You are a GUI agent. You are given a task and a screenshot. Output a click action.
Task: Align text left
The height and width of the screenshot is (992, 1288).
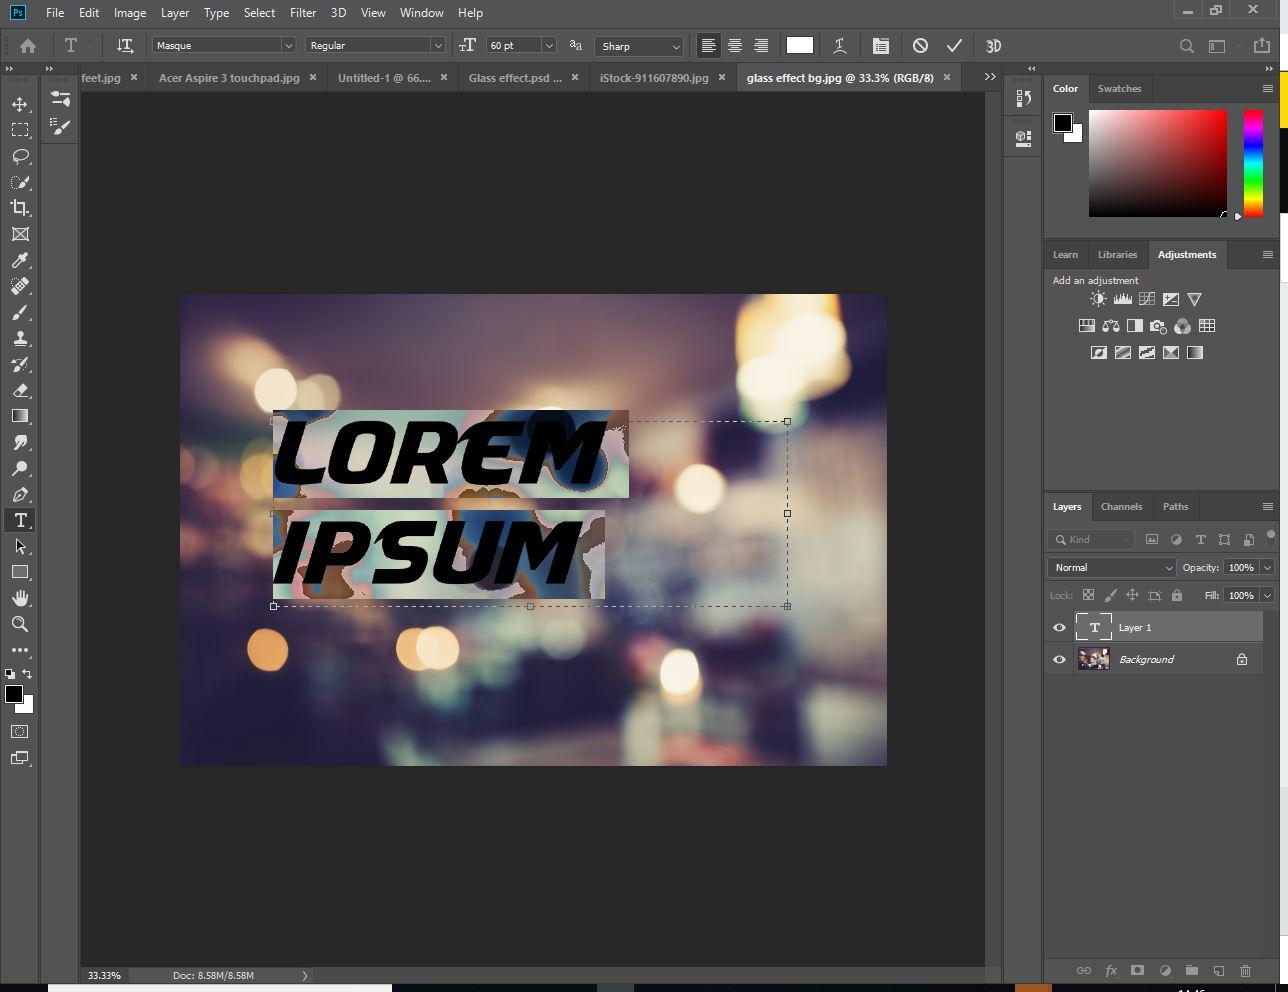click(708, 46)
